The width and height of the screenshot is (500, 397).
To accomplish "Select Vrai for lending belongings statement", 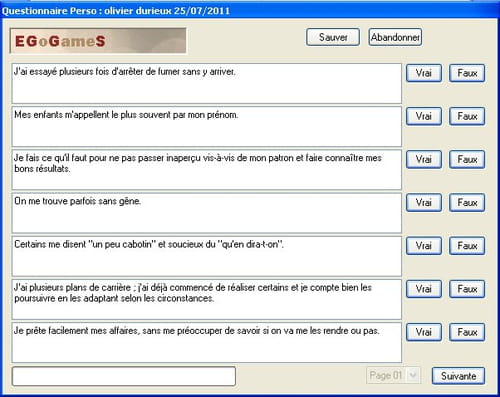I will (x=424, y=332).
